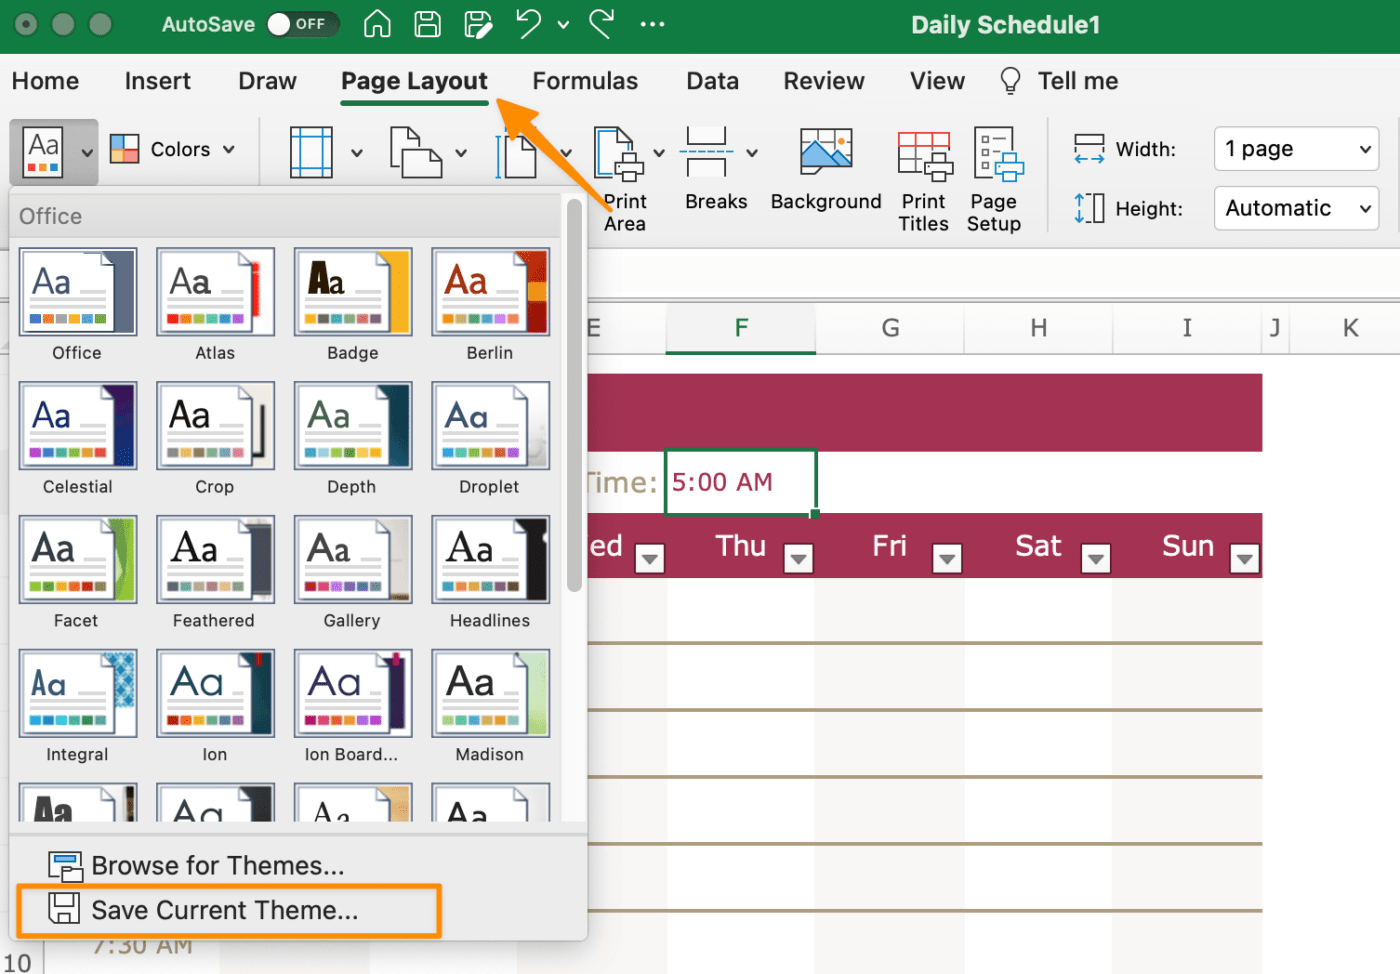
Task: Click the themes gallery scrollbar
Action: coord(574,400)
